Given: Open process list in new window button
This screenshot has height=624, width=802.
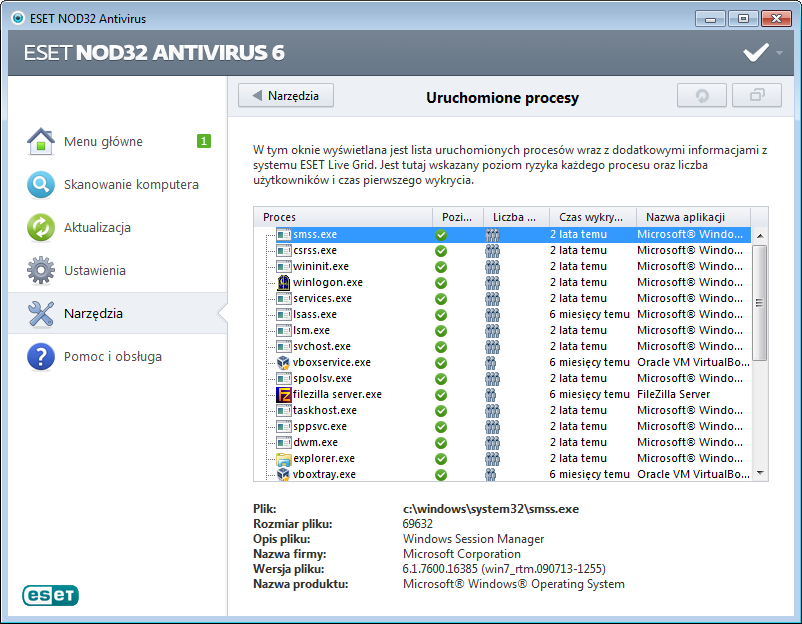Looking at the screenshot, I should [757, 96].
